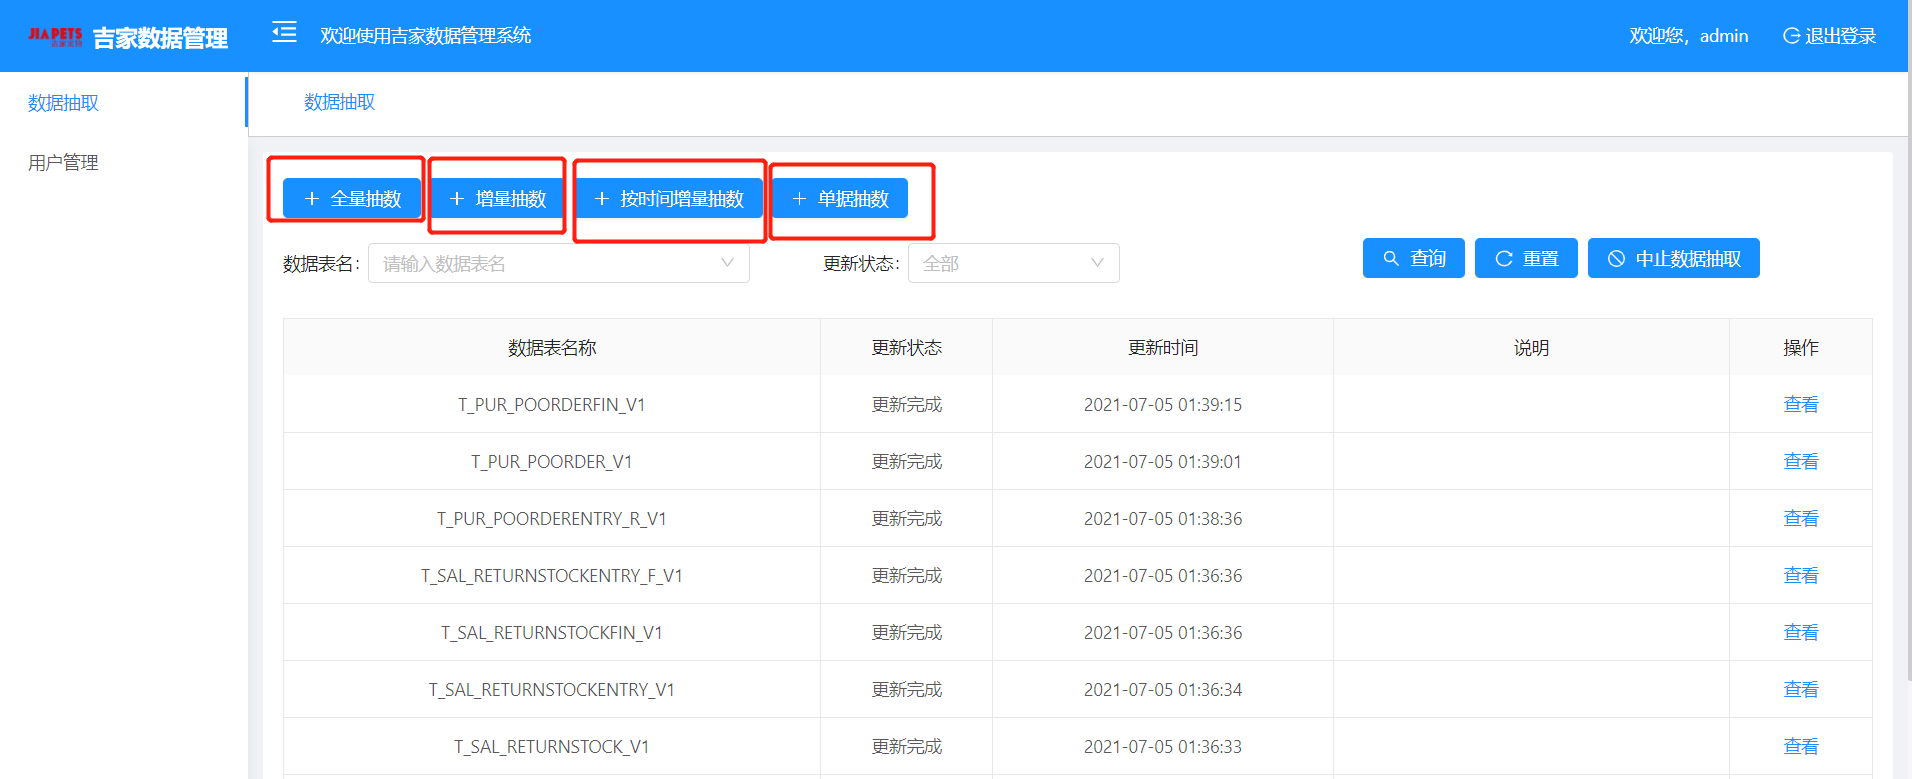Select table name T_PUR_POORDER_V1
The width and height of the screenshot is (1912, 779).
pyautogui.click(x=552, y=462)
